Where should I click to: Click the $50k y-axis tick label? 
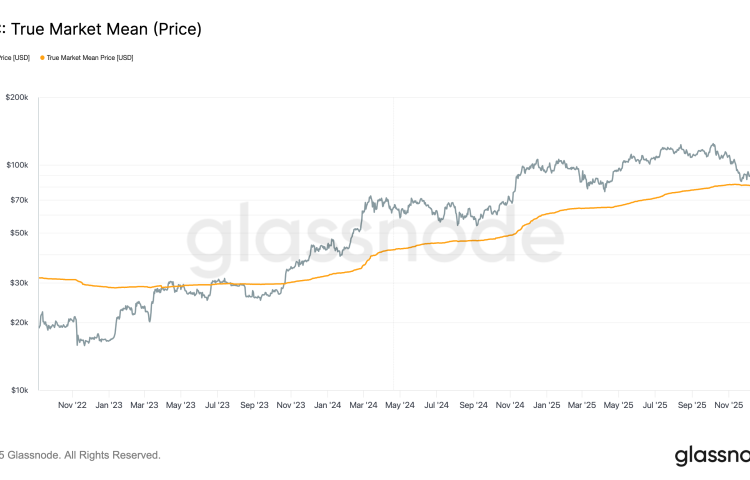(x=20, y=233)
